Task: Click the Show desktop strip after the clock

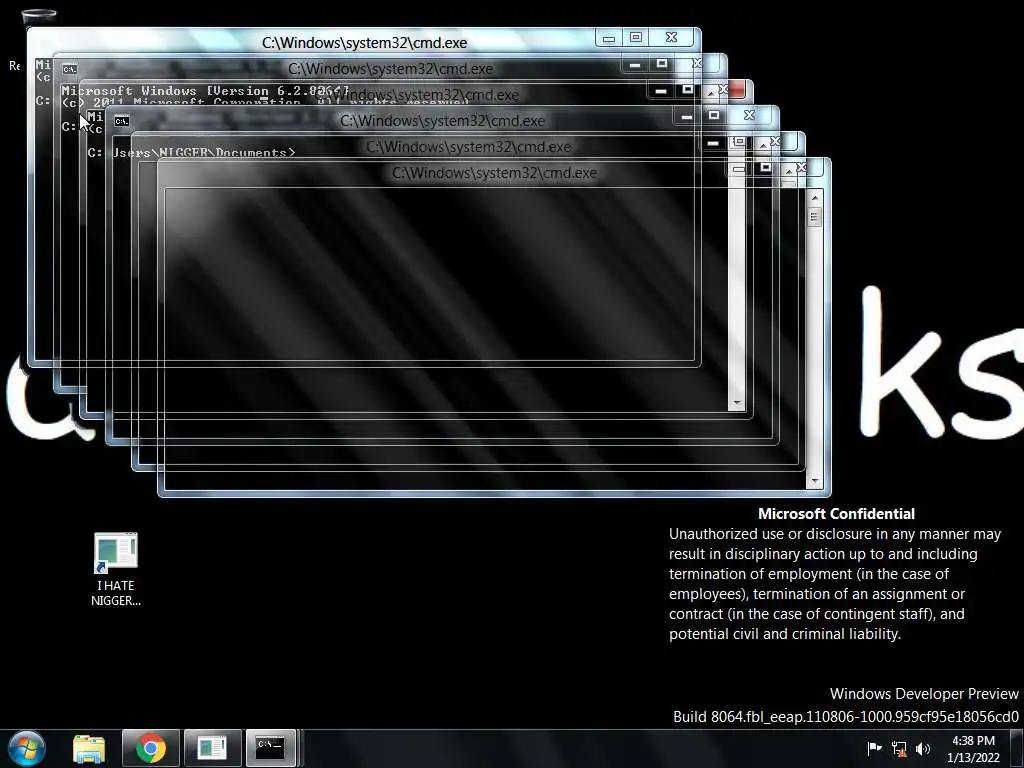Action: (1017, 748)
